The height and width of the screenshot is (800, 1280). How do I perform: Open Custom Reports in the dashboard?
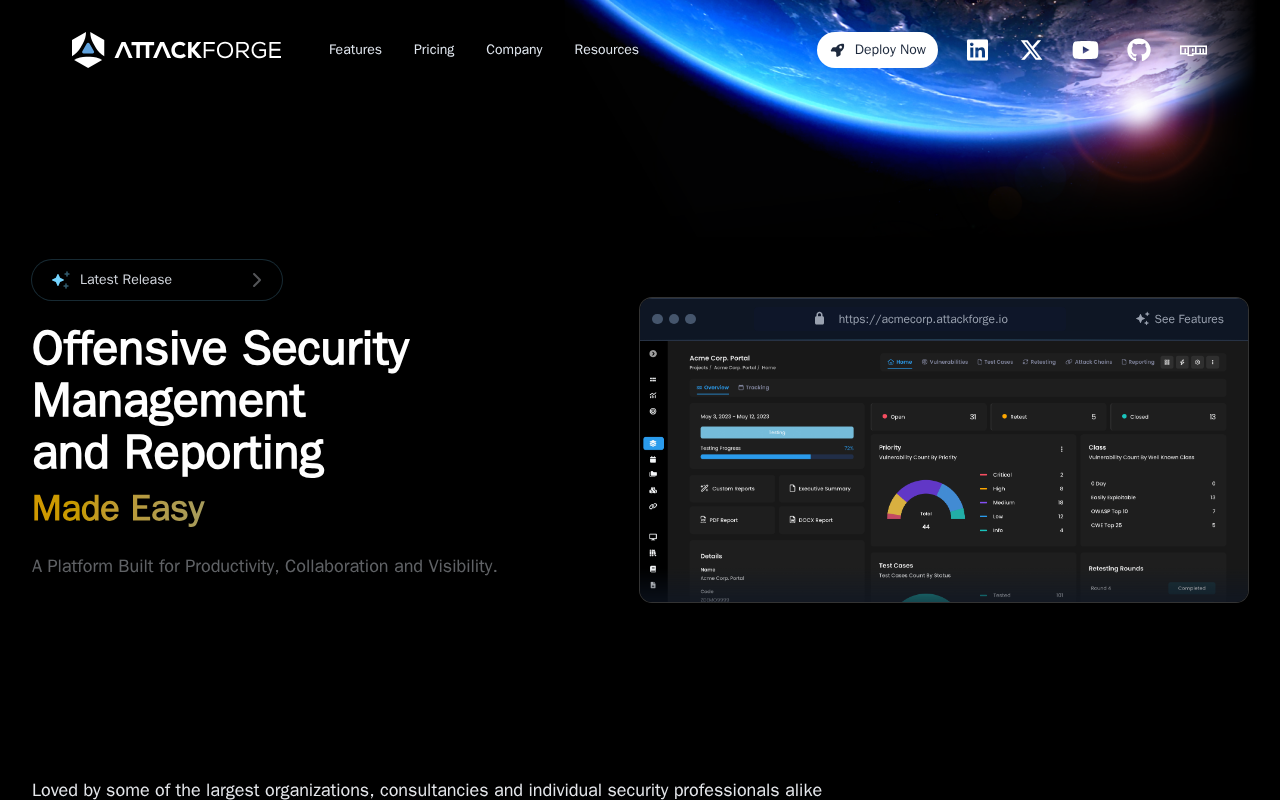(x=732, y=489)
